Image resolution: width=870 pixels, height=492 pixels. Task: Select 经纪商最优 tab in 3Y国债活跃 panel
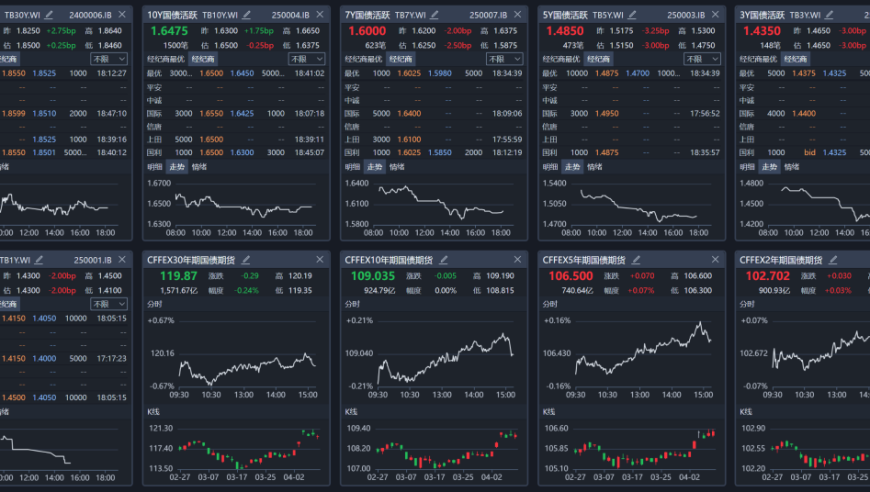758,59
